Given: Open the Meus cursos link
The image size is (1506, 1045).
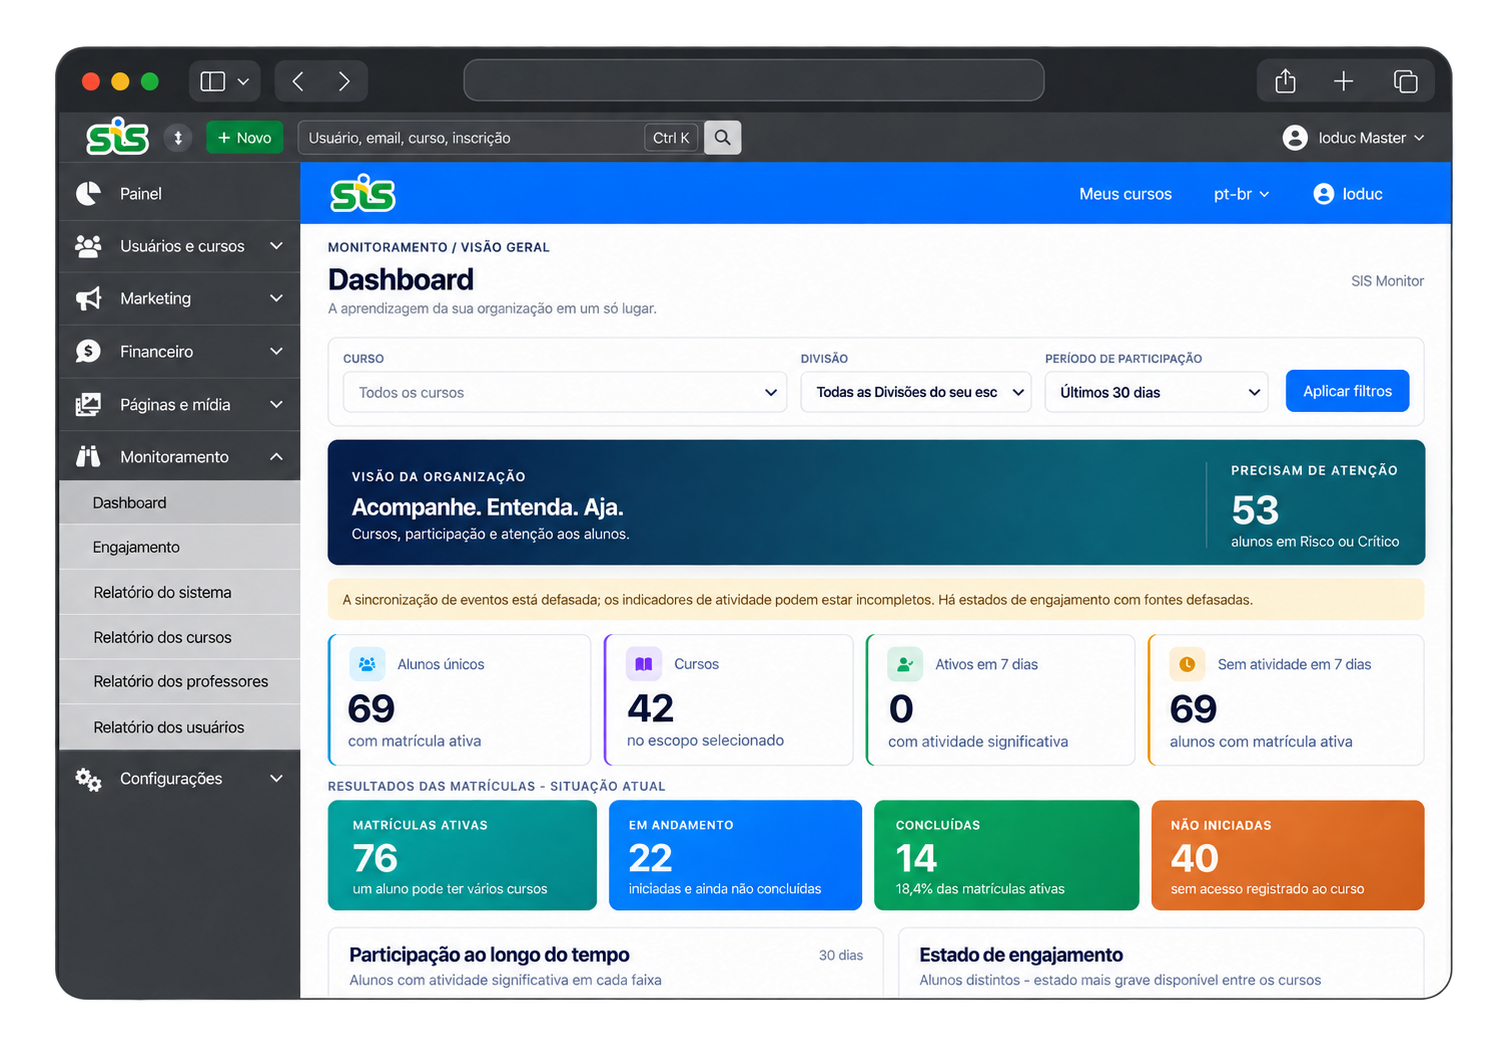Looking at the screenshot, I should pos(1125,194).
